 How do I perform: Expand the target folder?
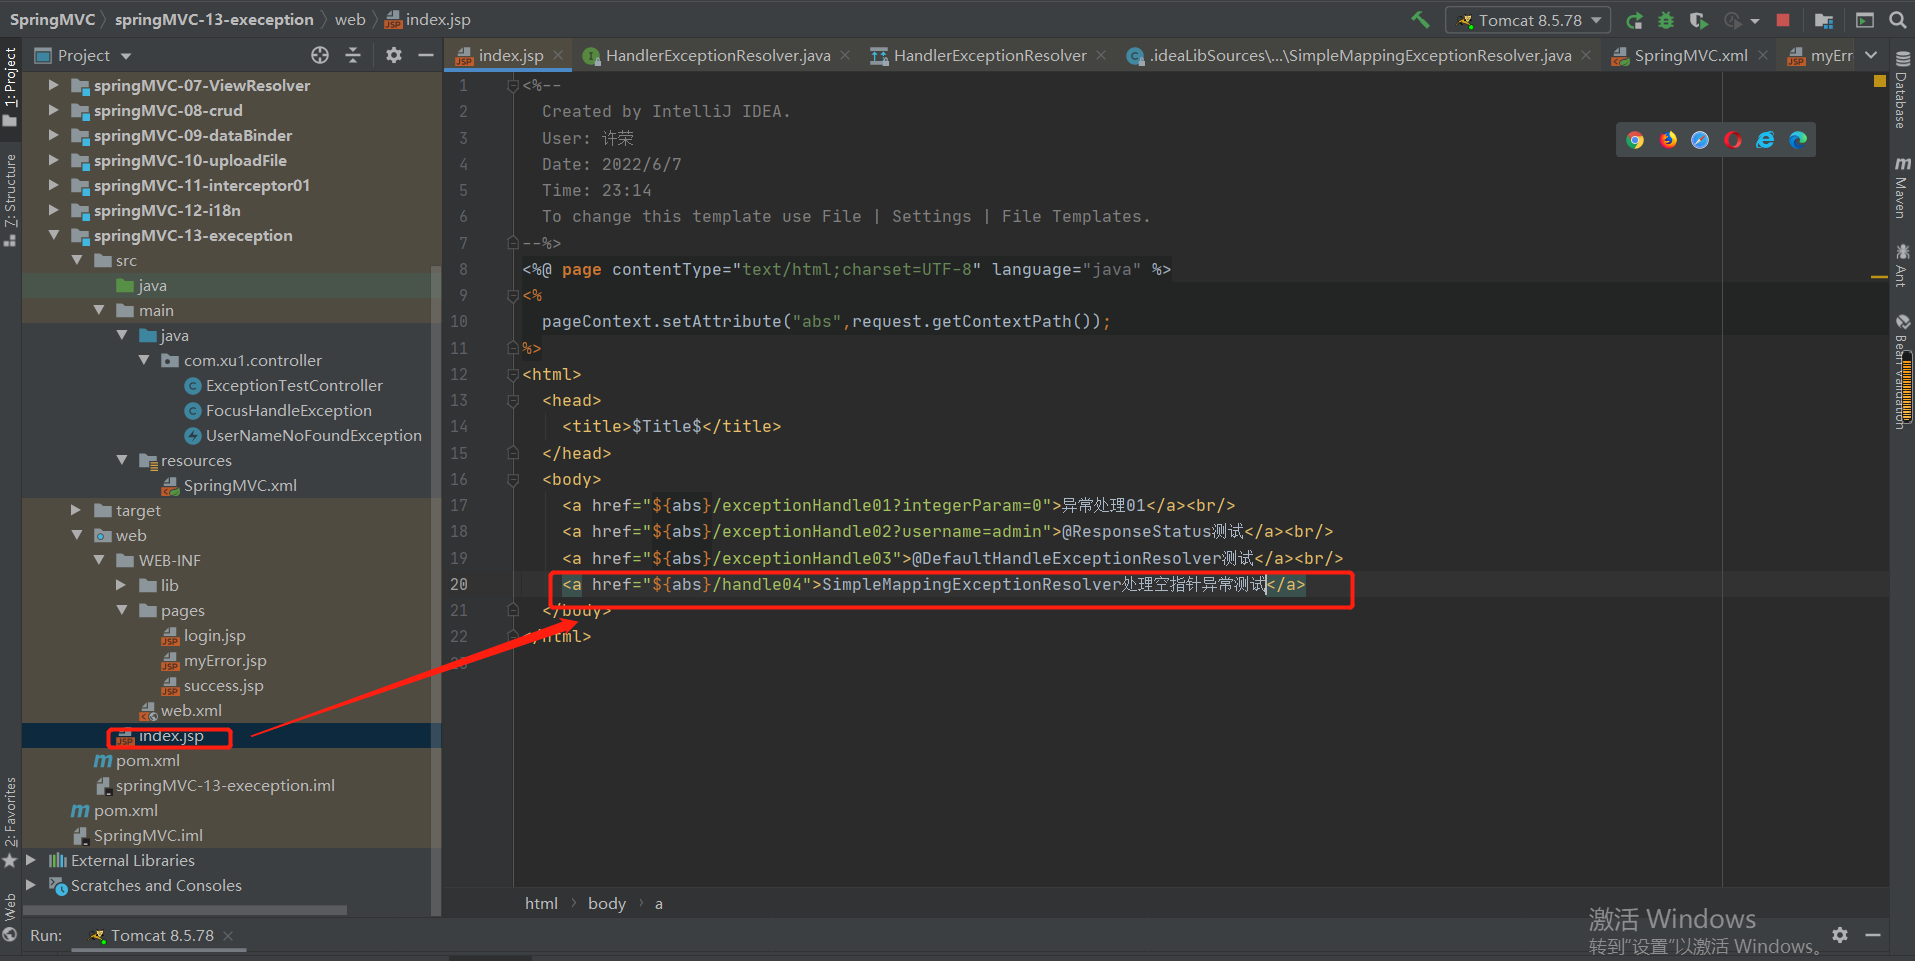[x=76, y=510]
